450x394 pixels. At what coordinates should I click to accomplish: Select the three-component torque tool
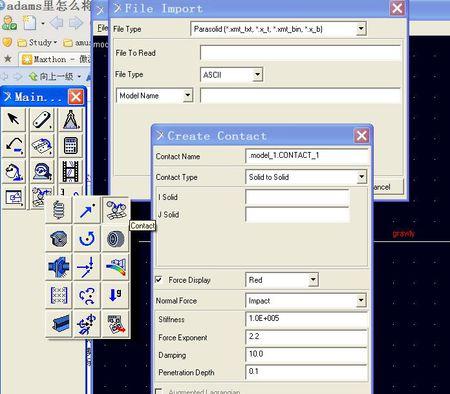(87, 295)
